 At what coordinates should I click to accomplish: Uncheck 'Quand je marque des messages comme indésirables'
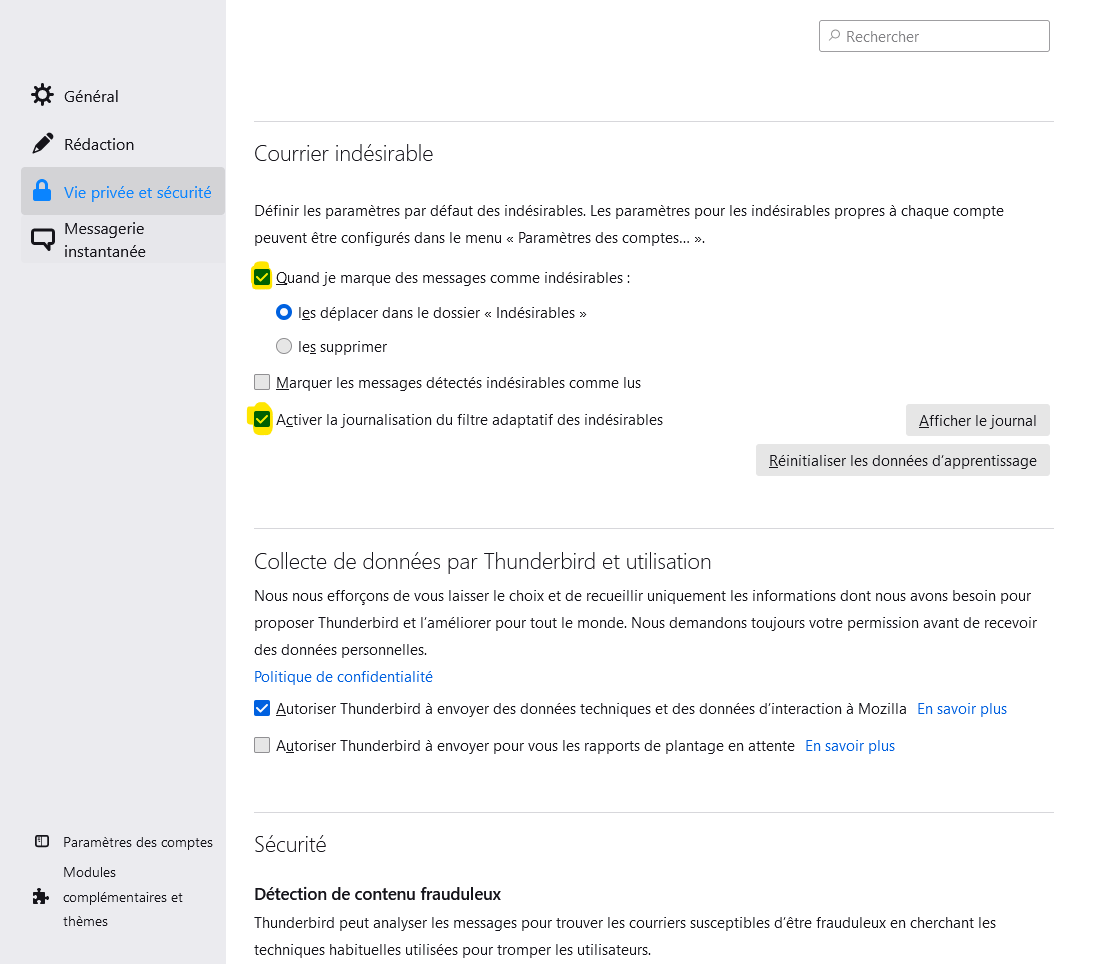pos(262,278)
